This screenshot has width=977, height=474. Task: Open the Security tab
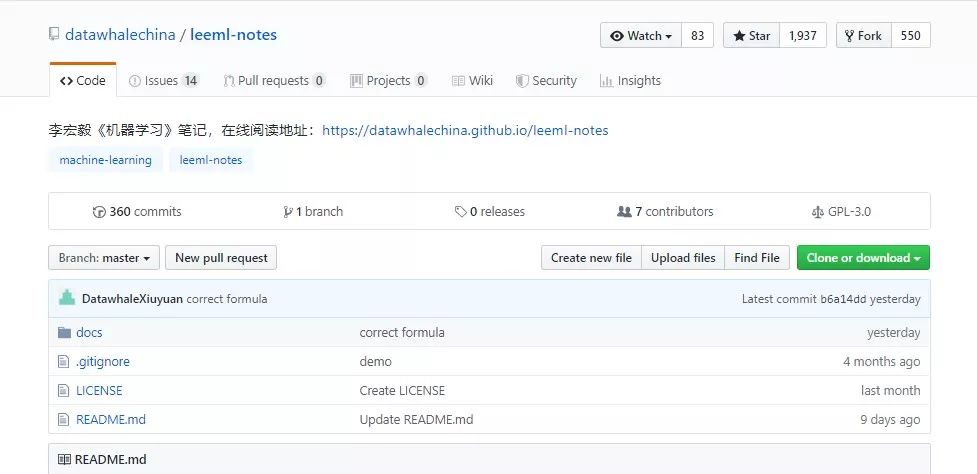pos(546,80)
